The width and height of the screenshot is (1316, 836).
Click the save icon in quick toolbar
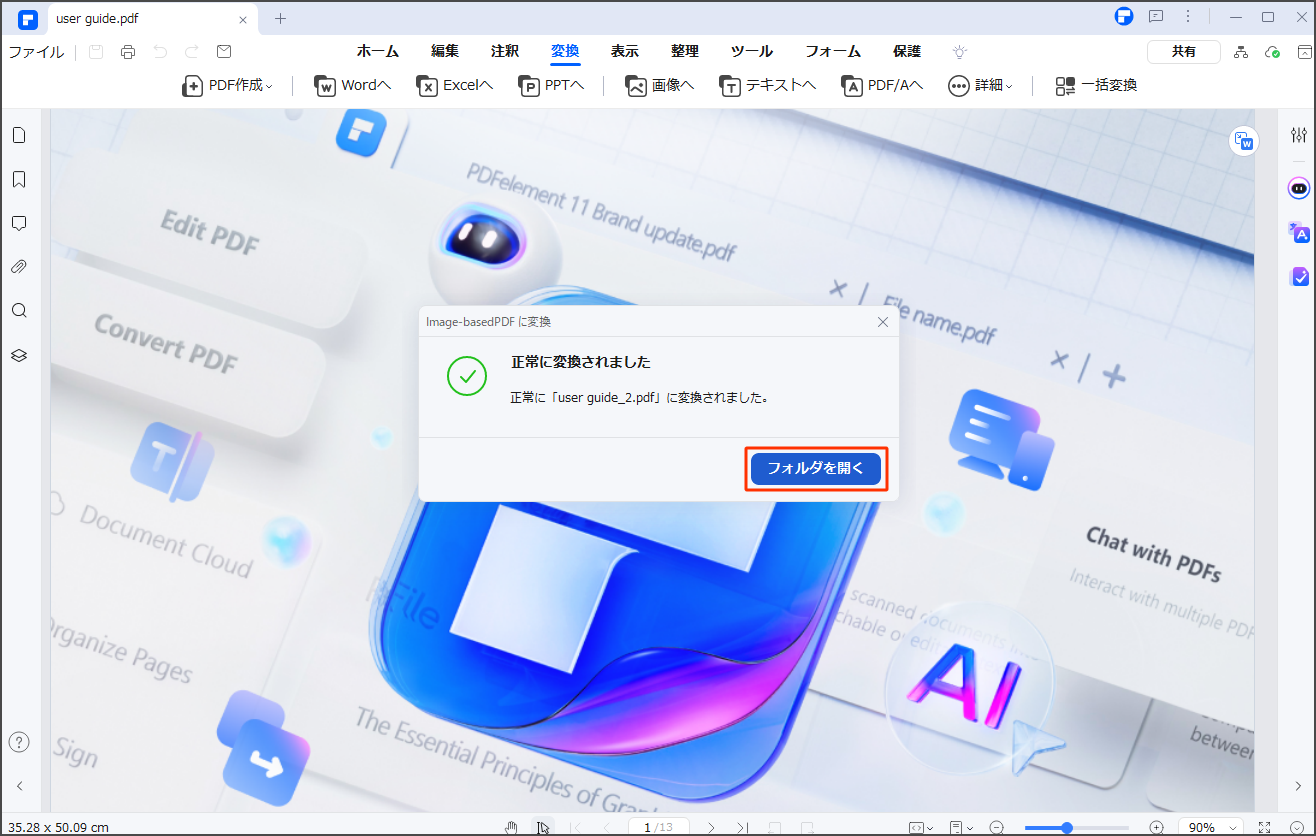tap(95, 52)
